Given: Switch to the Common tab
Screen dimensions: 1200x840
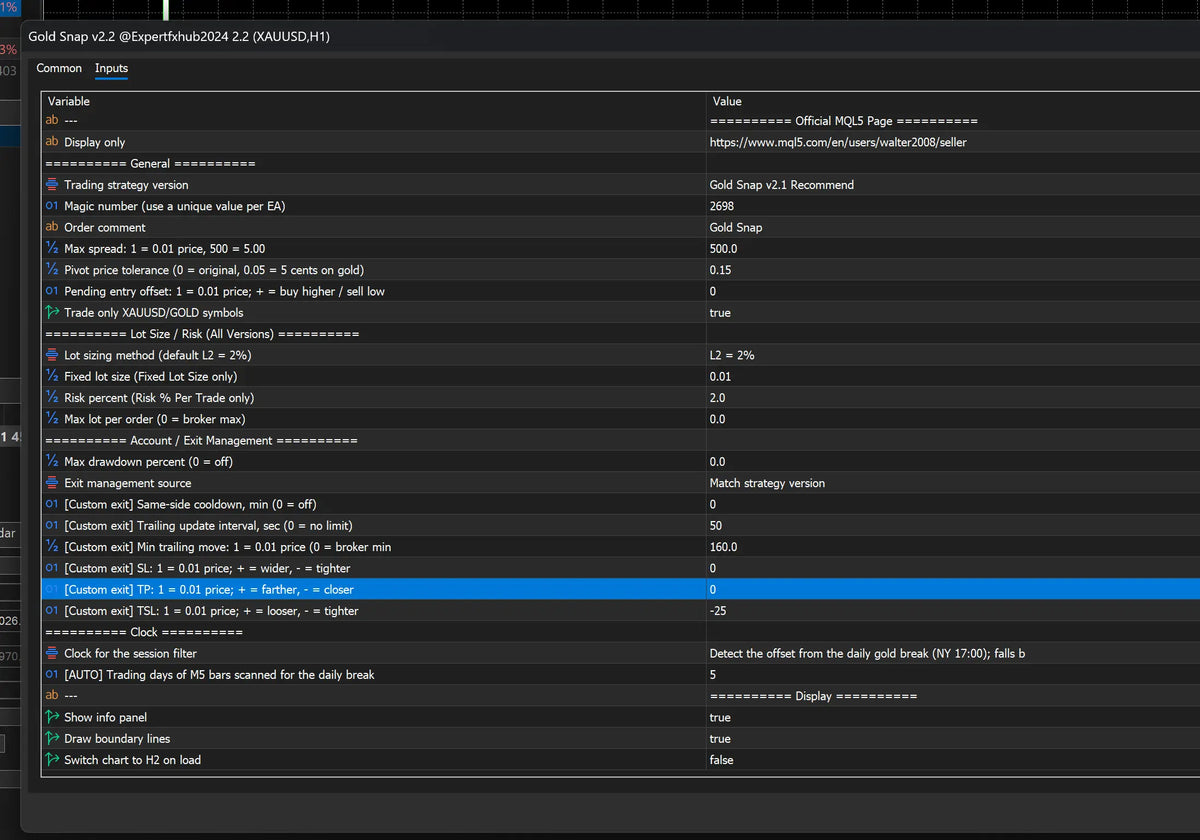Looking at the screenshot, I should (x=59, y=68).
